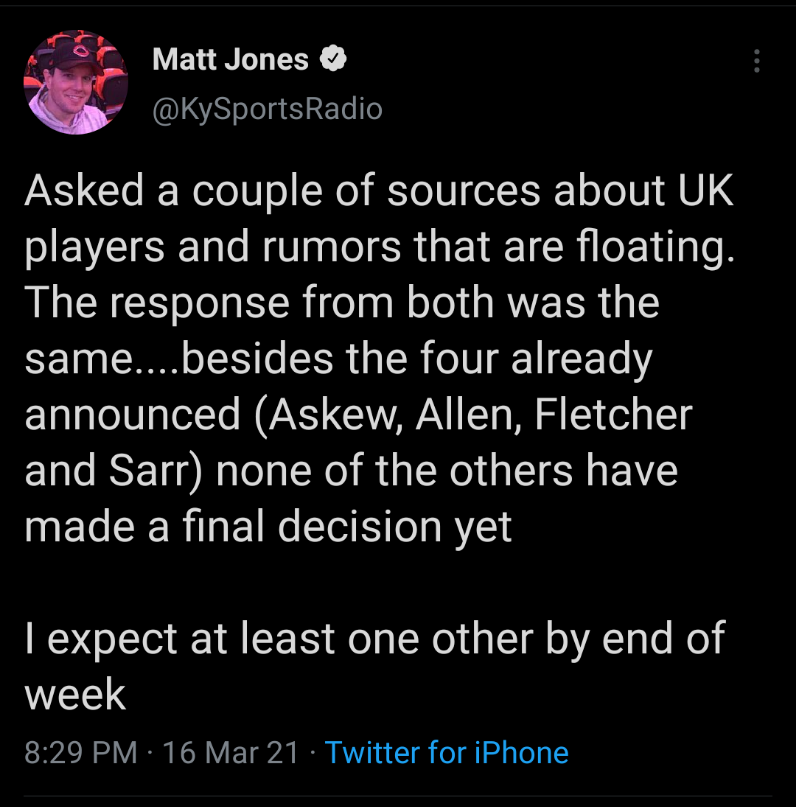Click the "Matt Jones" display name
Viewport: 796px width, 807px height.
(x=230, y=60)
